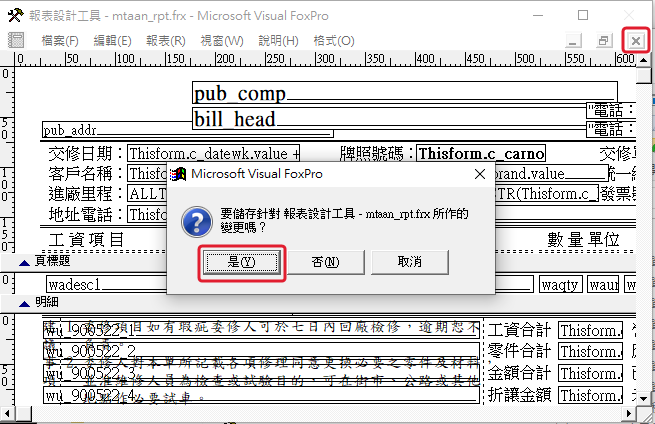This screenshot has width=655, height=424.
Task: Select the wu_900522_4 field
Action: pyautogui.click(x=261, y=395)
